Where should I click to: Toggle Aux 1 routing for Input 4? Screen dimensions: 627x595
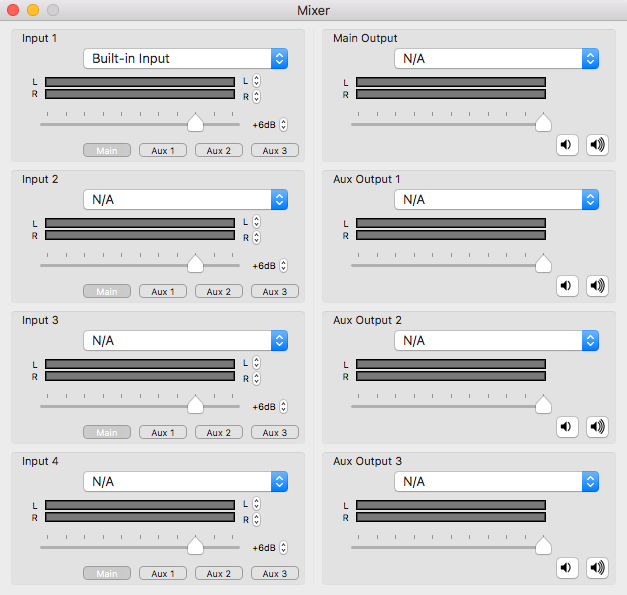tap(163, 574)
